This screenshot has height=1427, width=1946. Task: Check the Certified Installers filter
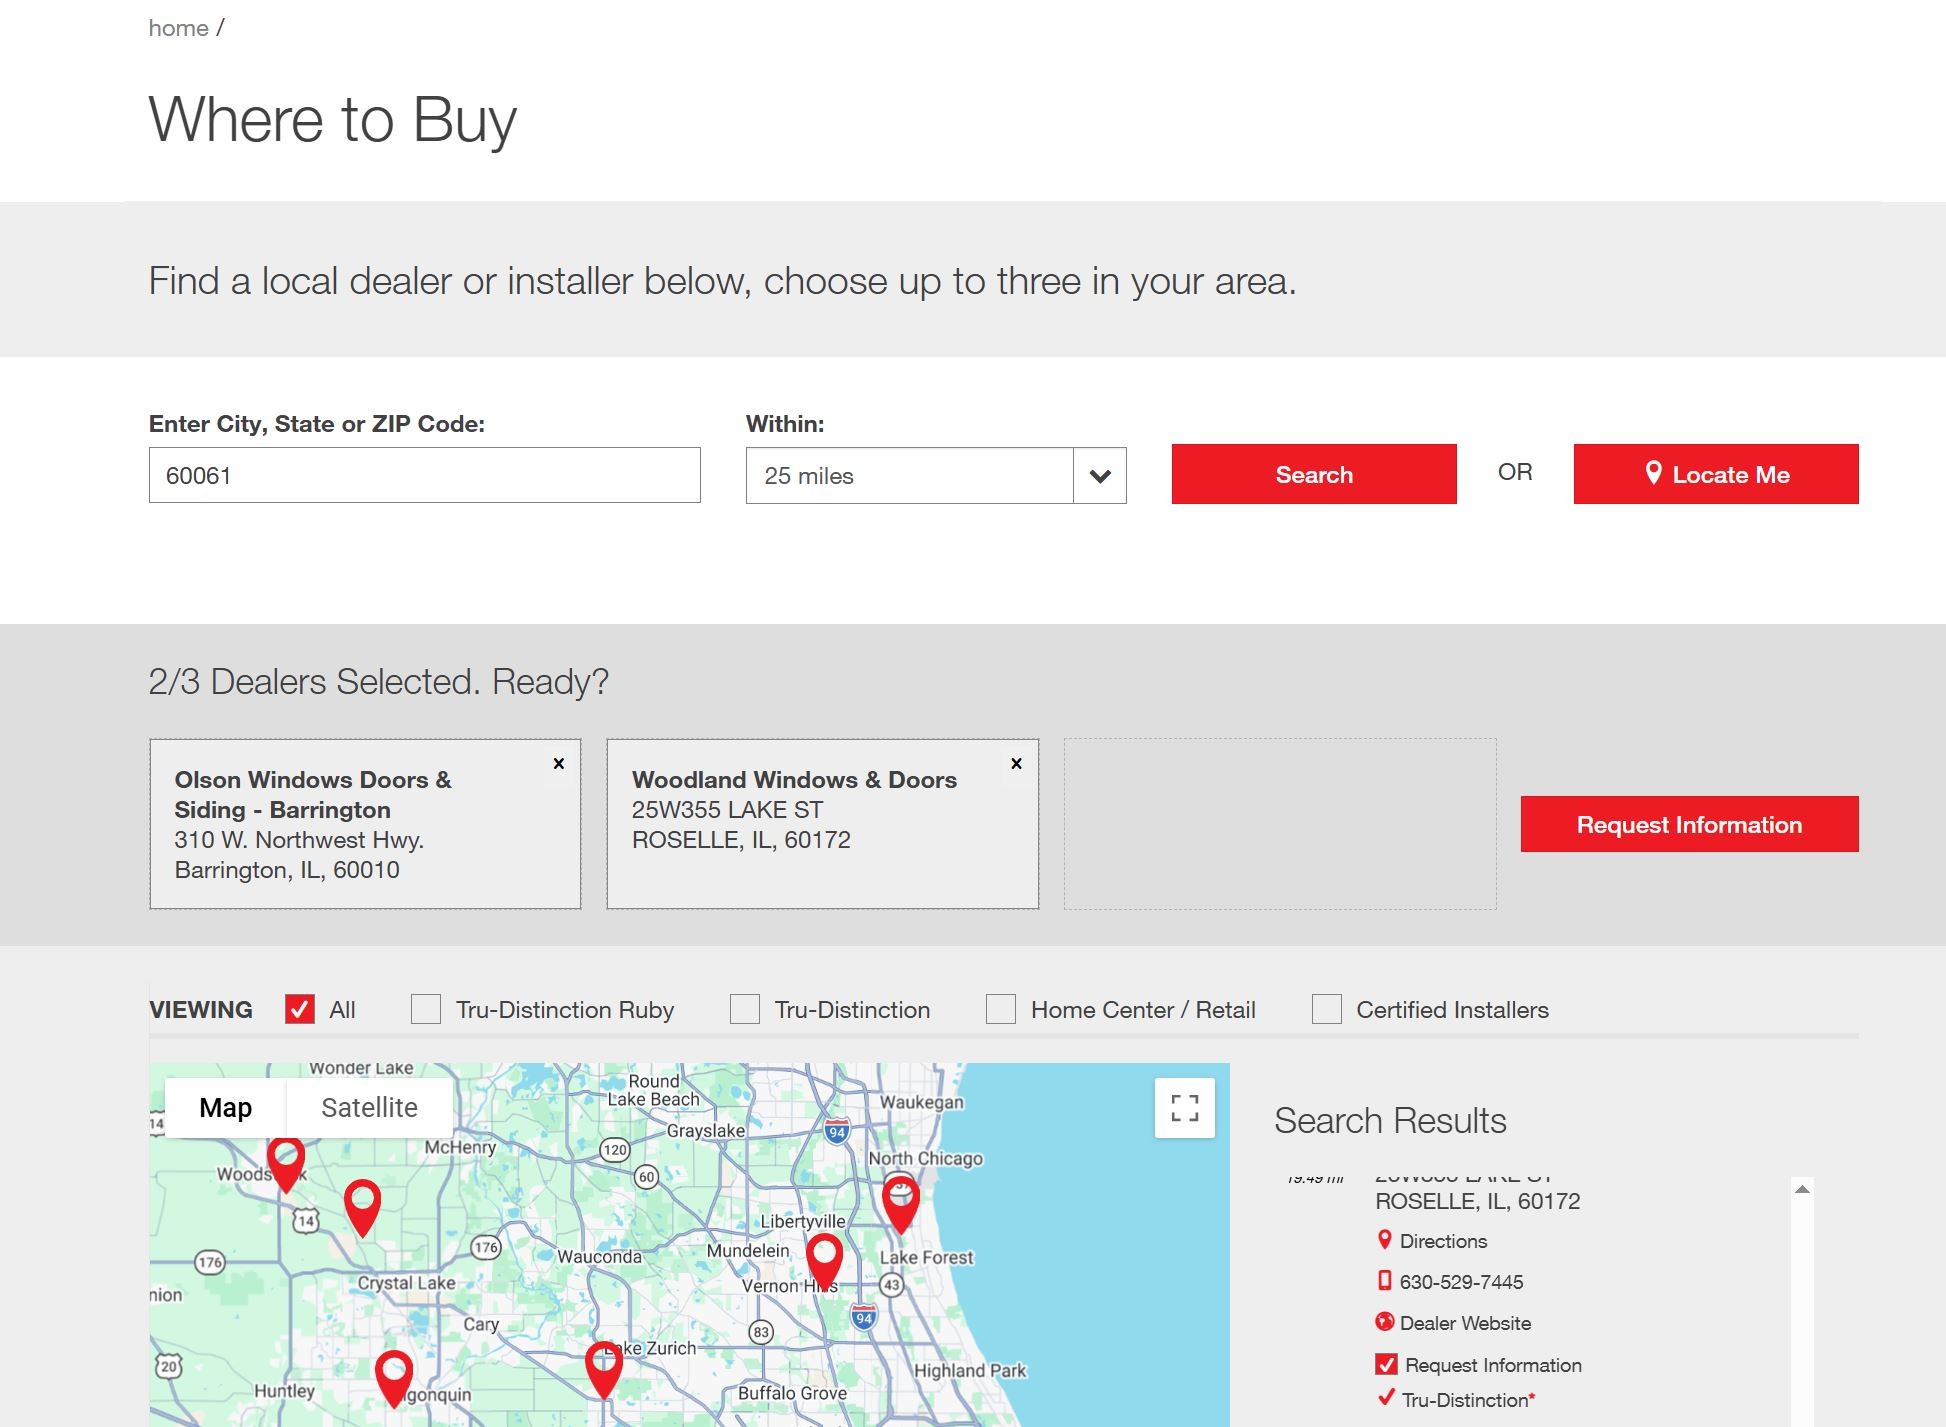(1326, 1009)
